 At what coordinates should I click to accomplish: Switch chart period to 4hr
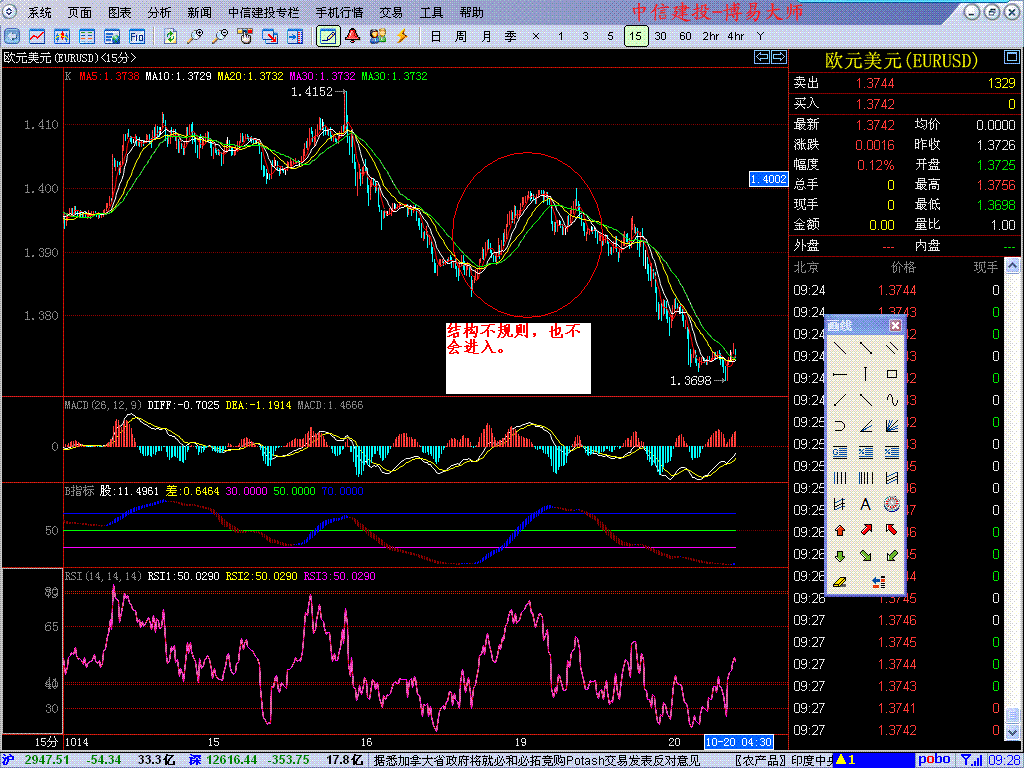[x=735, y=36]
